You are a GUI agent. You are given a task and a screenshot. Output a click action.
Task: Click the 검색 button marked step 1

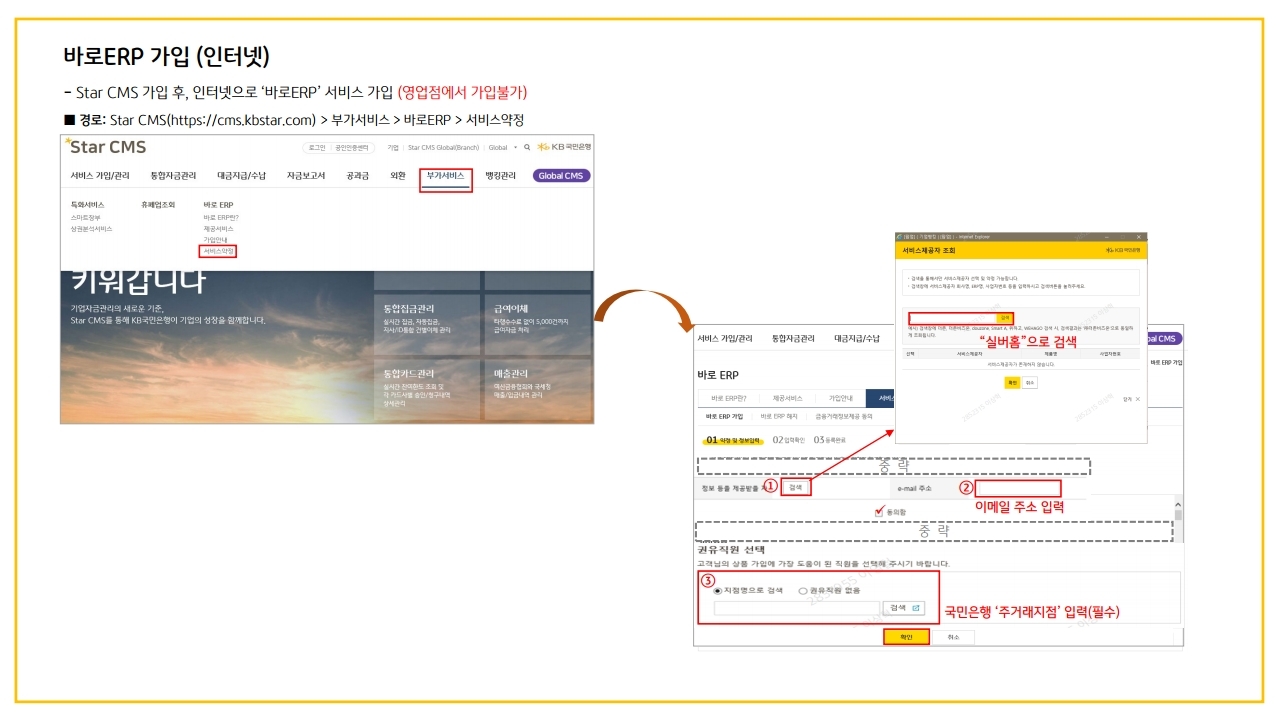pyautogui.click(x=796, y=488)
